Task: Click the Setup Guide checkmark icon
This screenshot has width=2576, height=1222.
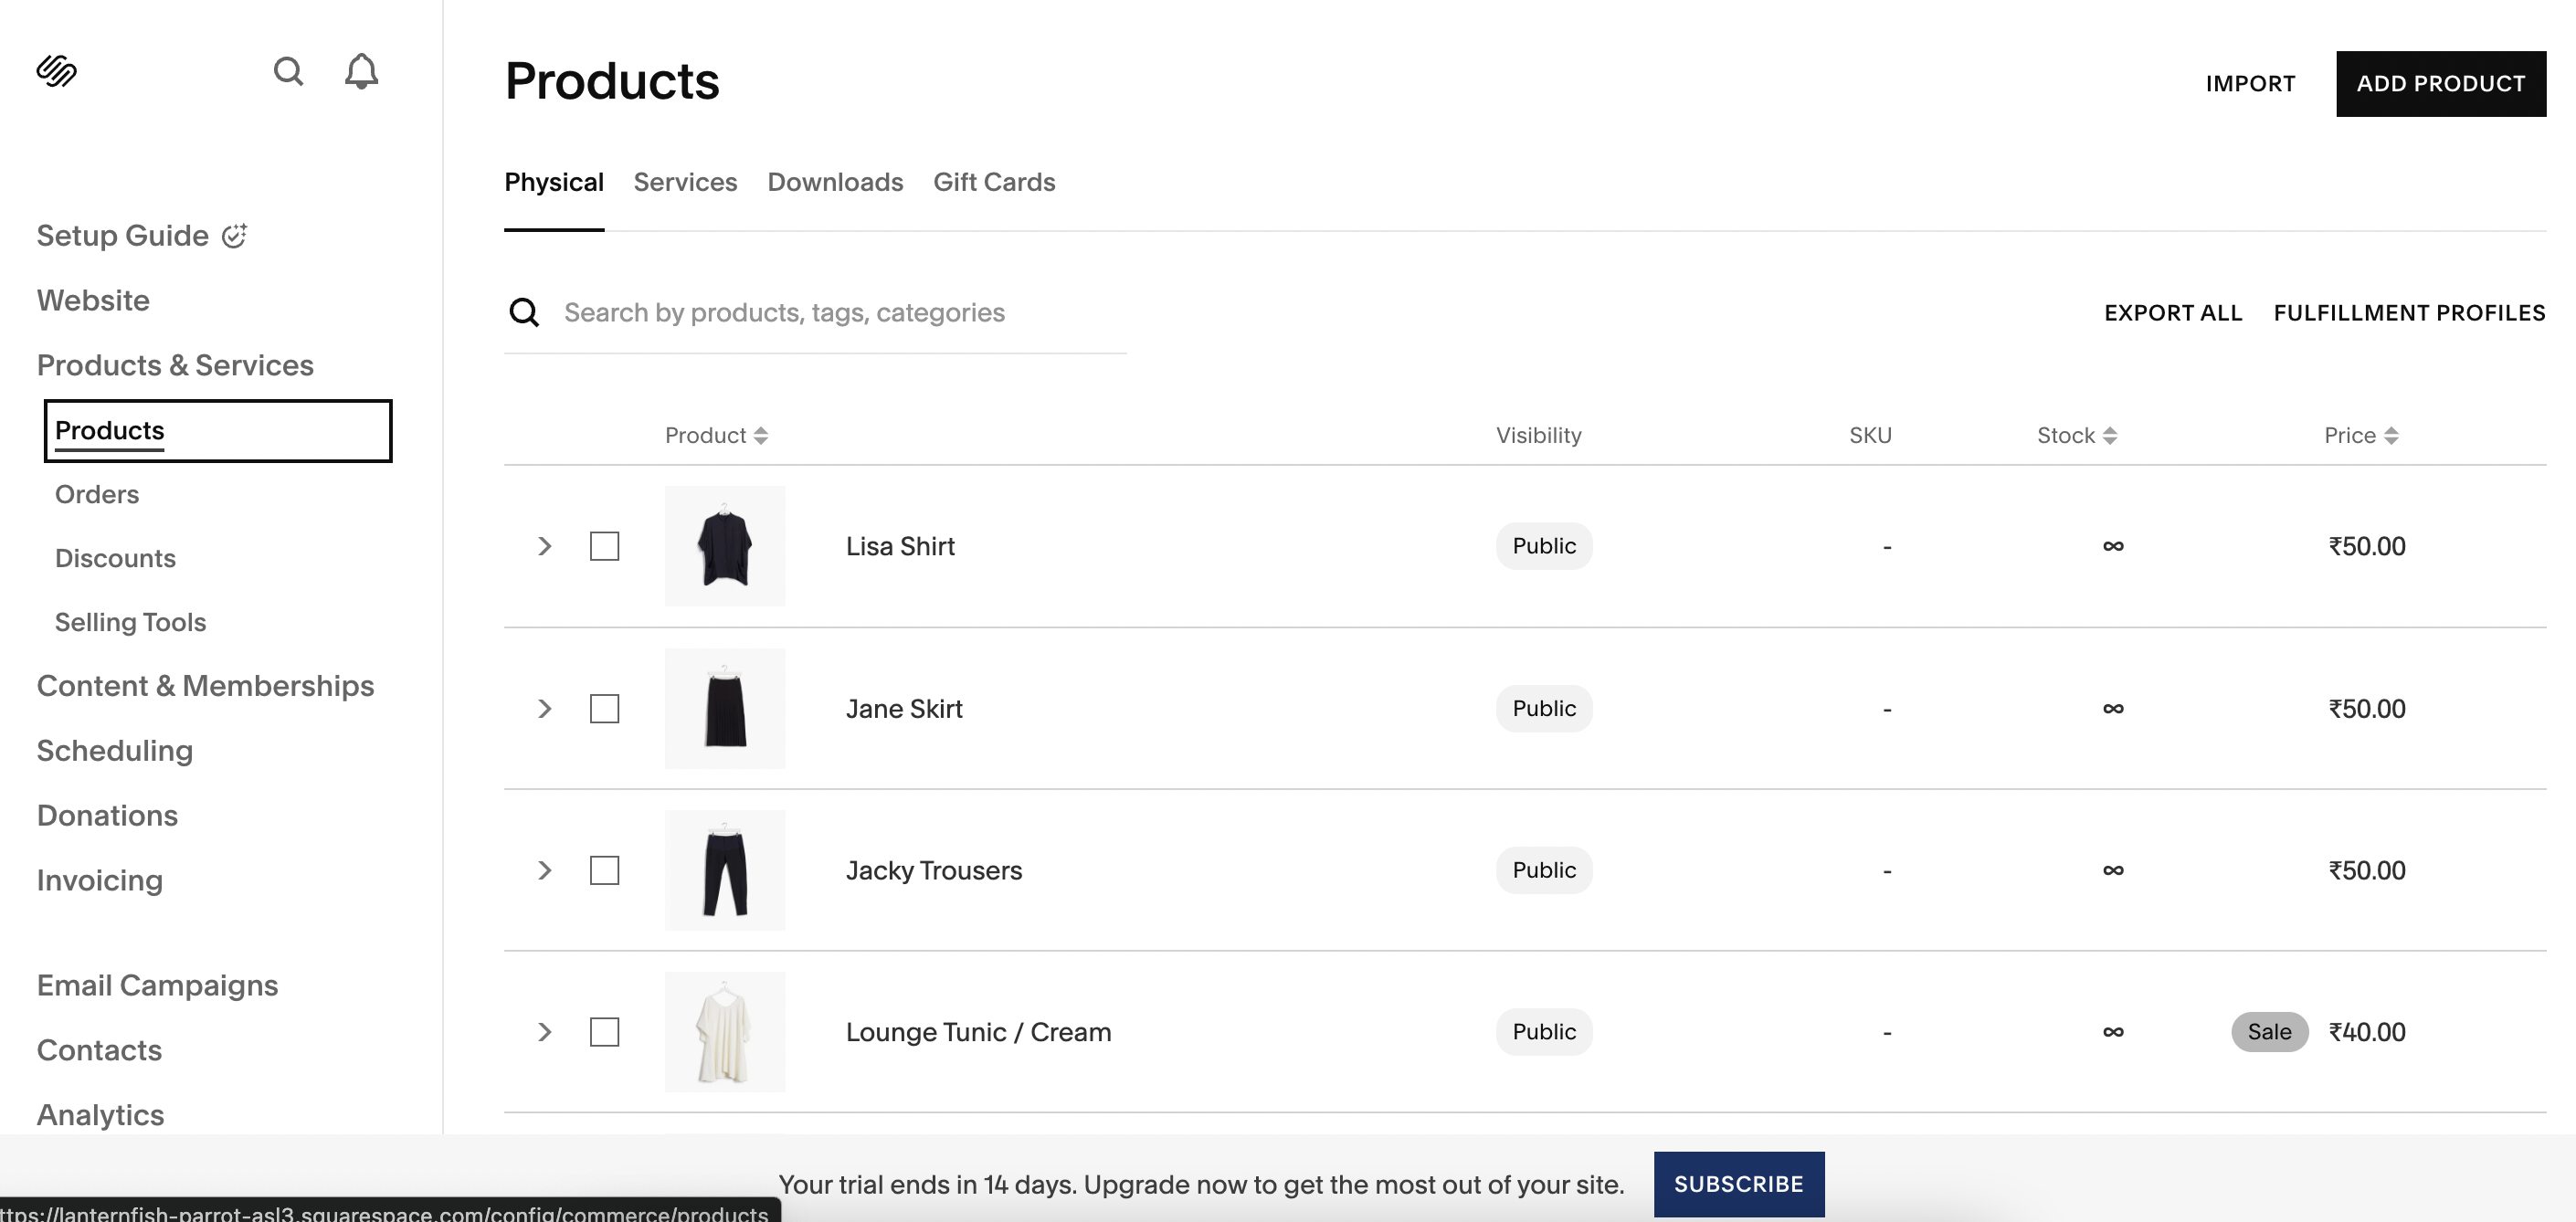Action: (x=234, y=236)
